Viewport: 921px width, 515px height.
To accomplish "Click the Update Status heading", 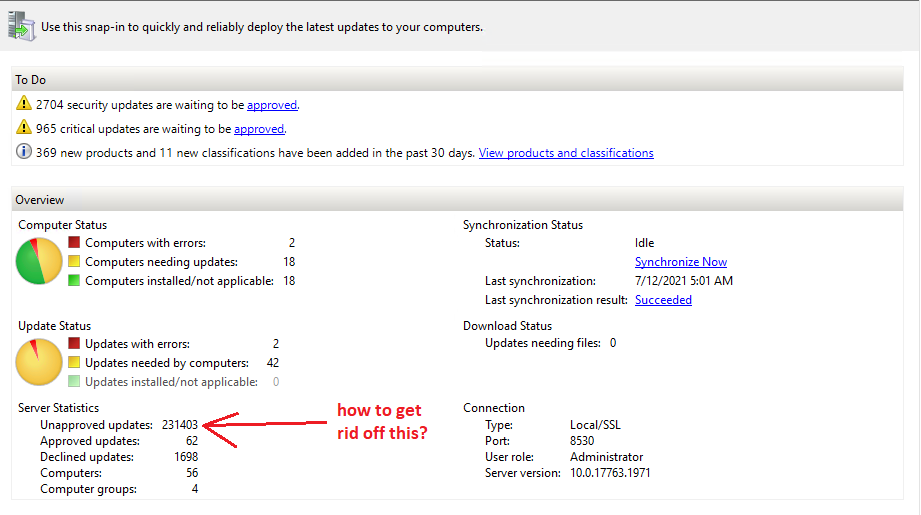I will point(55,326).
